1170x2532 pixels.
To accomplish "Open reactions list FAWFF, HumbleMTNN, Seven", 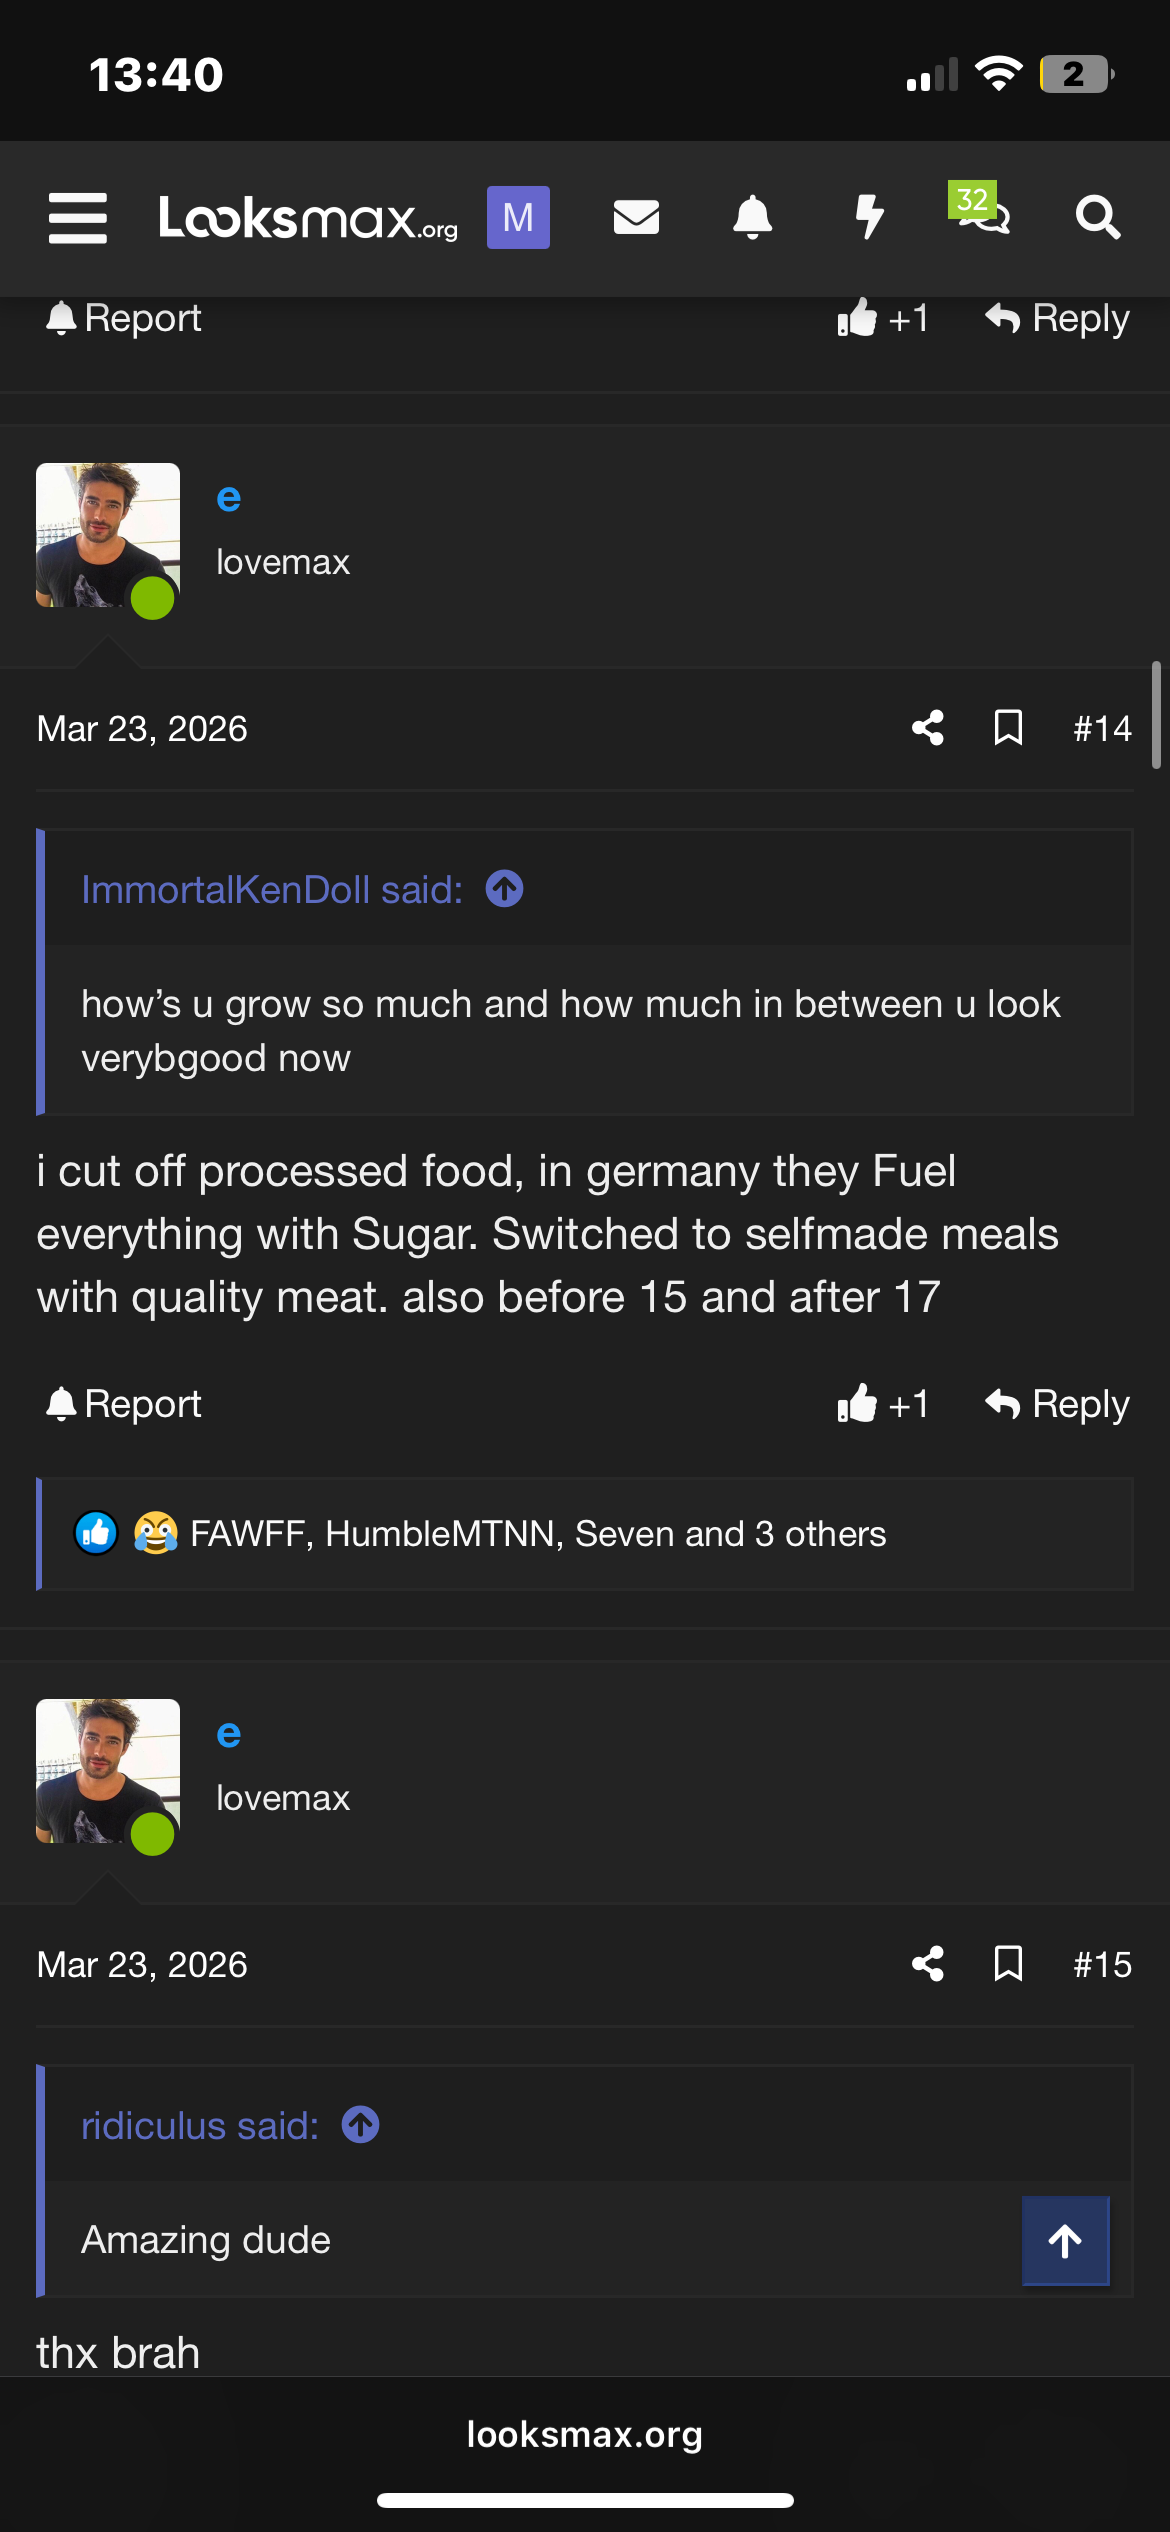I will click(x=537, y=1534).
